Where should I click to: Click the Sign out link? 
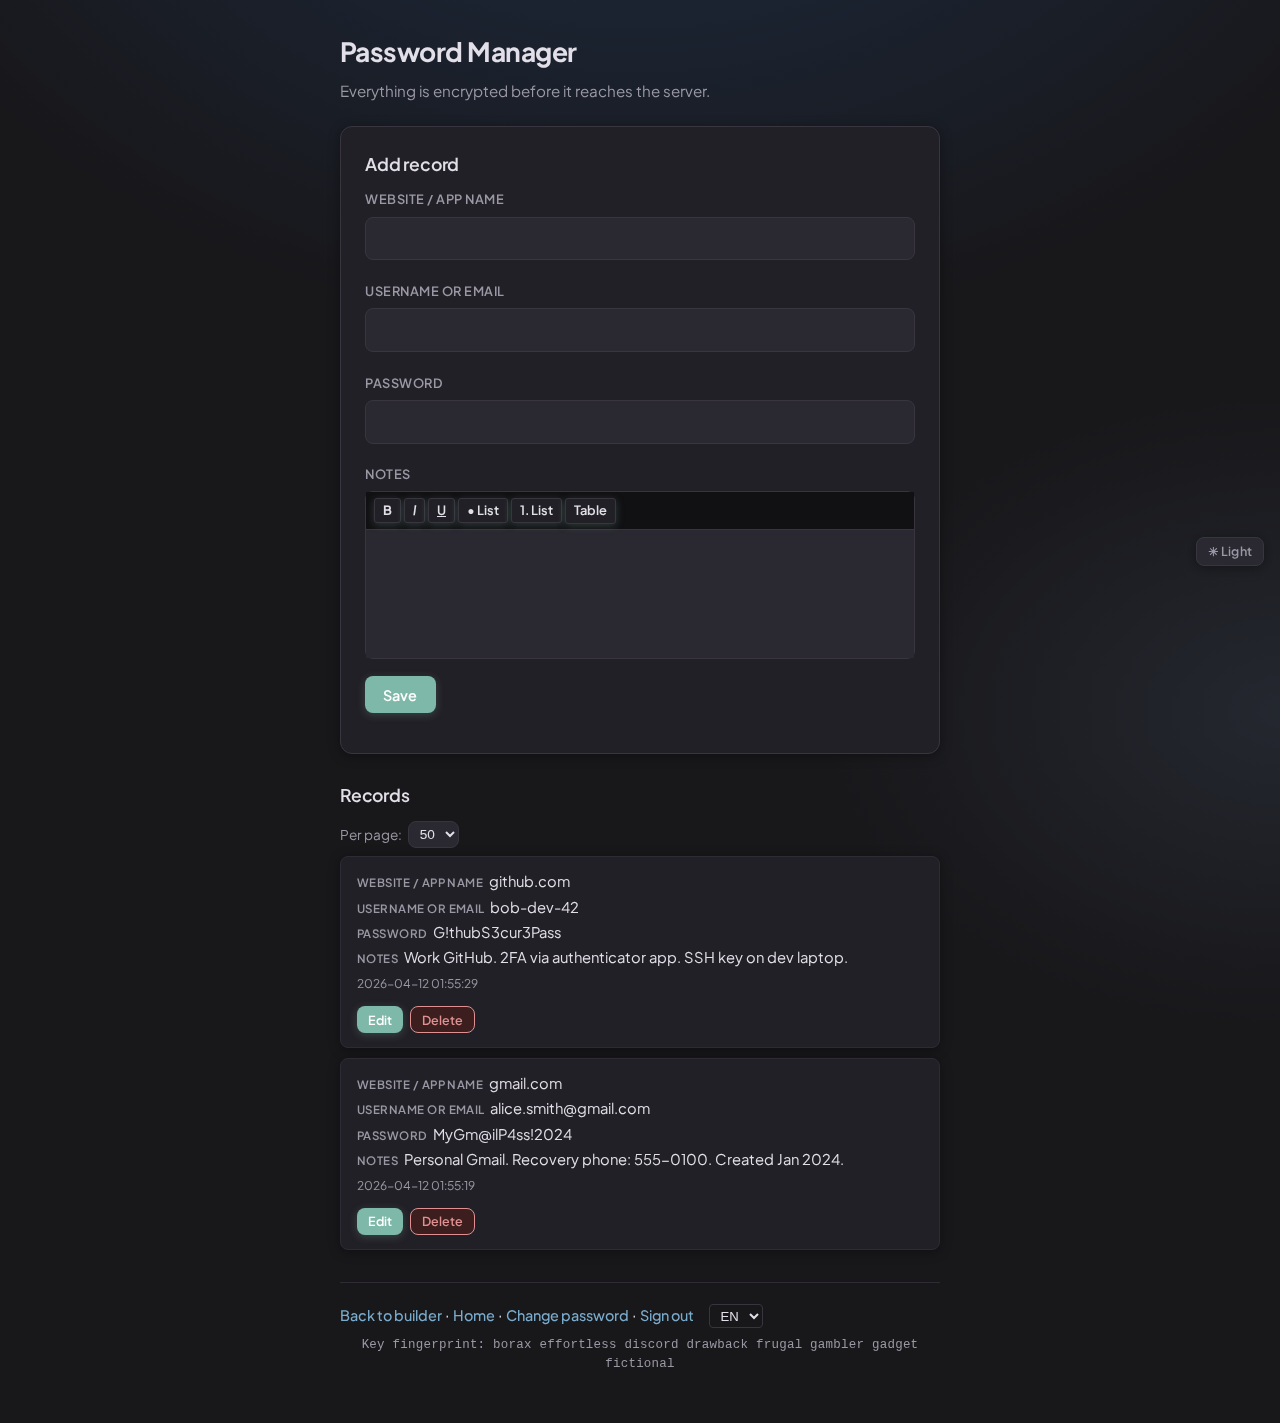coord(666,1316)
